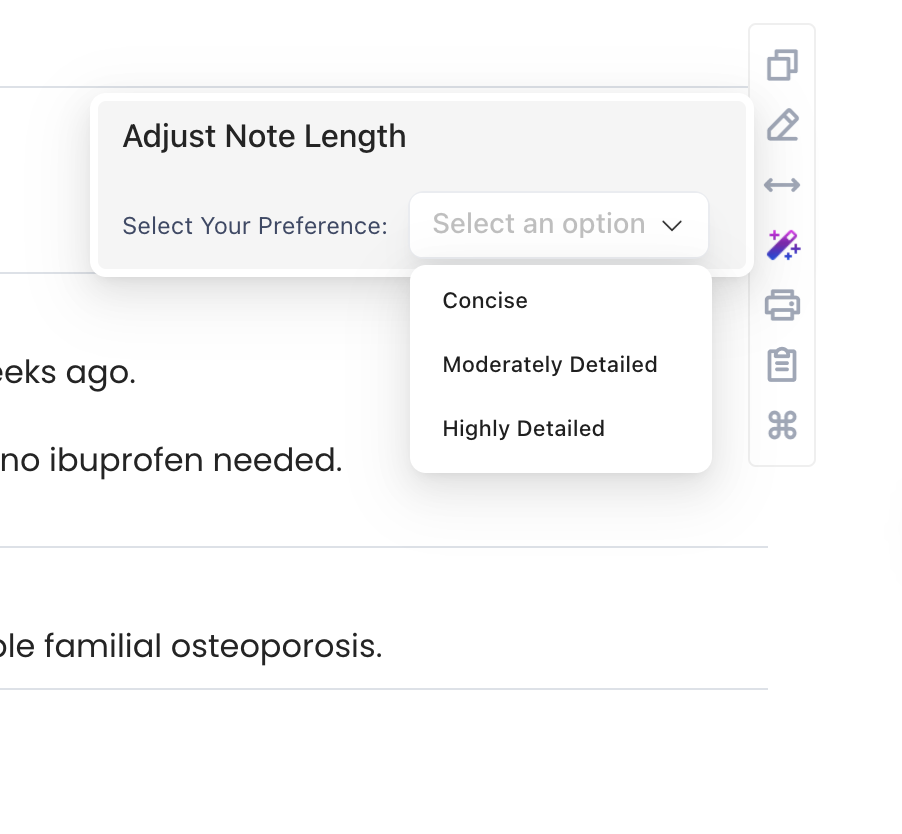This screenshot has height=834, width=902.
Task: Click the printer icon
Action: pos(782,304)
